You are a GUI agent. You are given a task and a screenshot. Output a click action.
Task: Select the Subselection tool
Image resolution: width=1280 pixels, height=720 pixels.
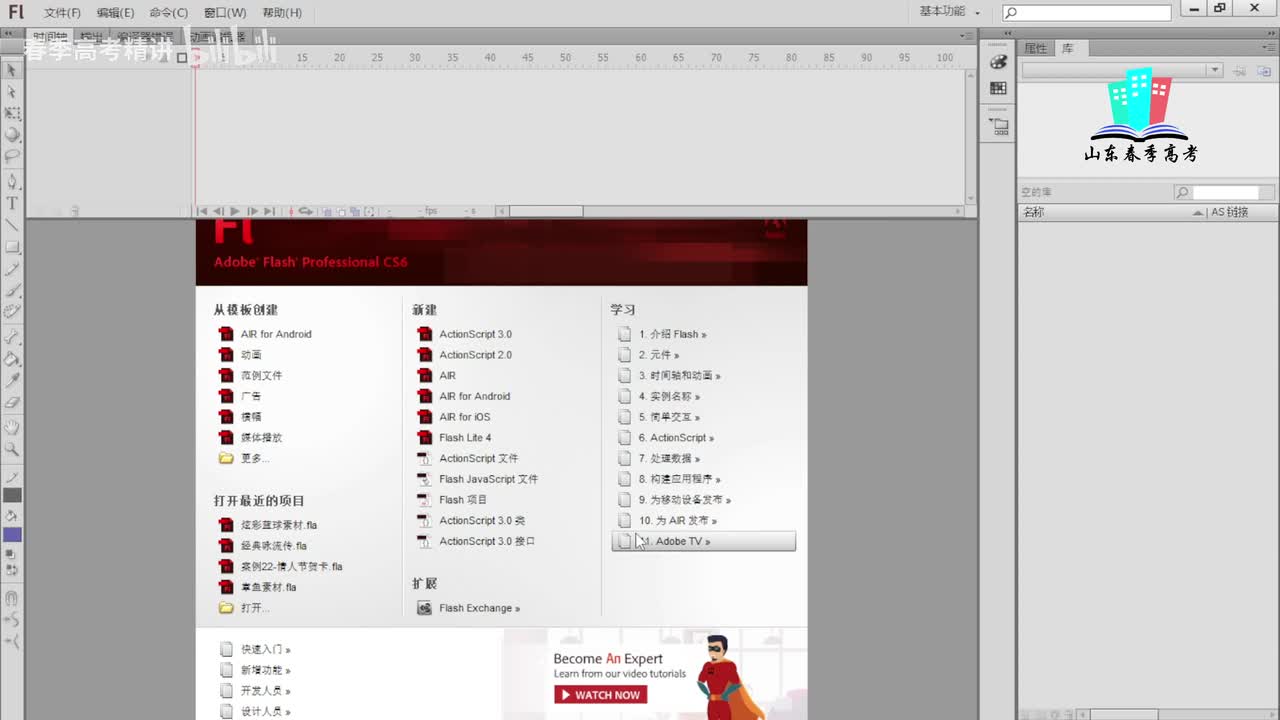tap(12, 92)
